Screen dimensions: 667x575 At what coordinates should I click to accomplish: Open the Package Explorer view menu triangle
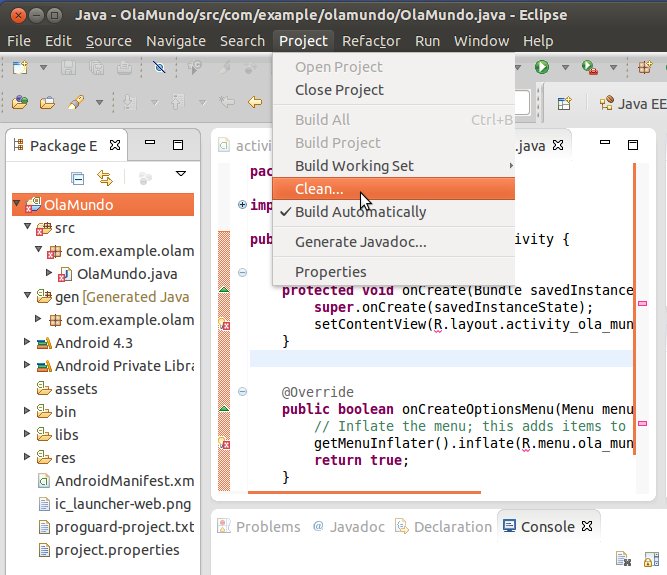[x=181, y=174]
